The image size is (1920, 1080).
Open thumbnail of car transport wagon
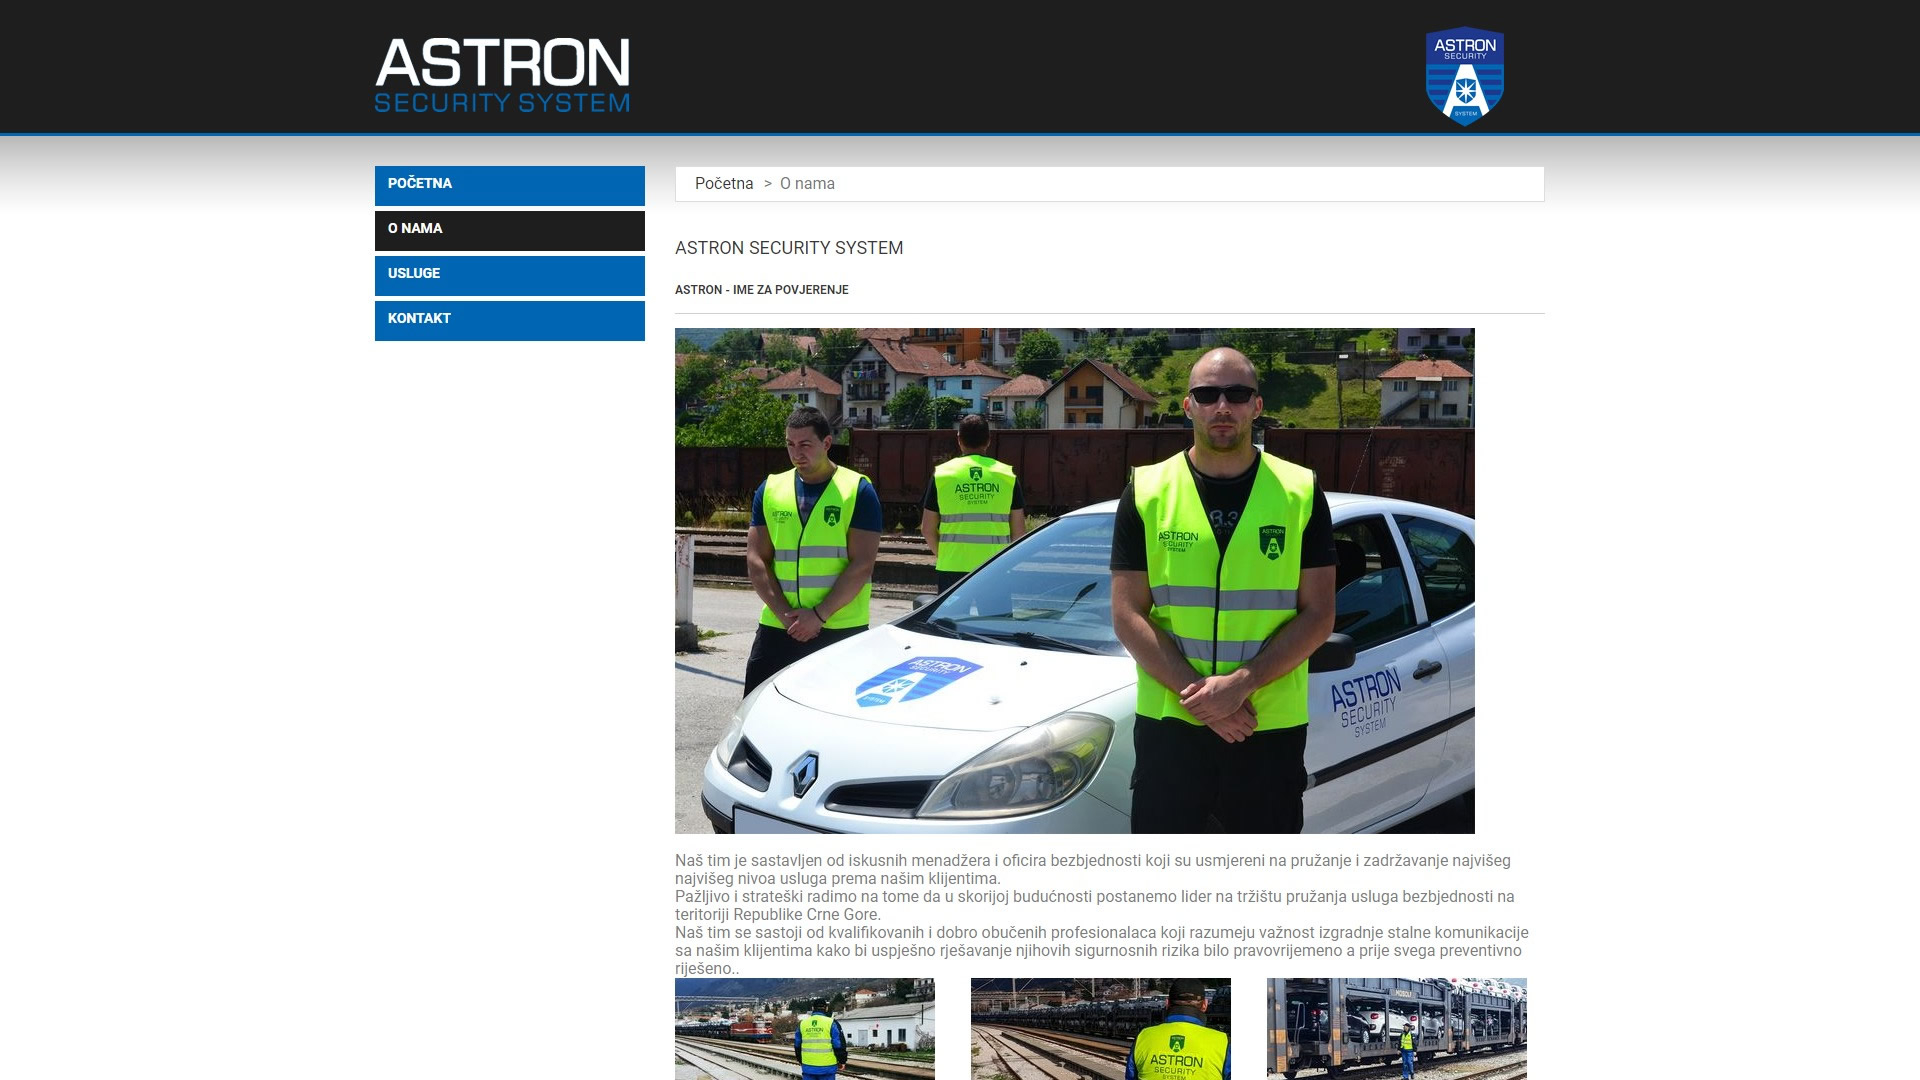point(1397,1029)
